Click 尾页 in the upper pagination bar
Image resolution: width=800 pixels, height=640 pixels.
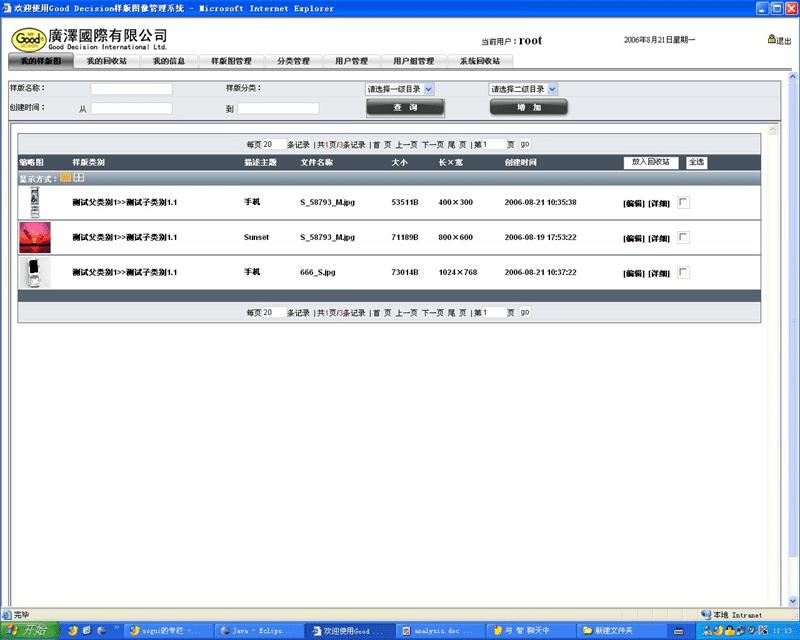[x=457, y=144]
